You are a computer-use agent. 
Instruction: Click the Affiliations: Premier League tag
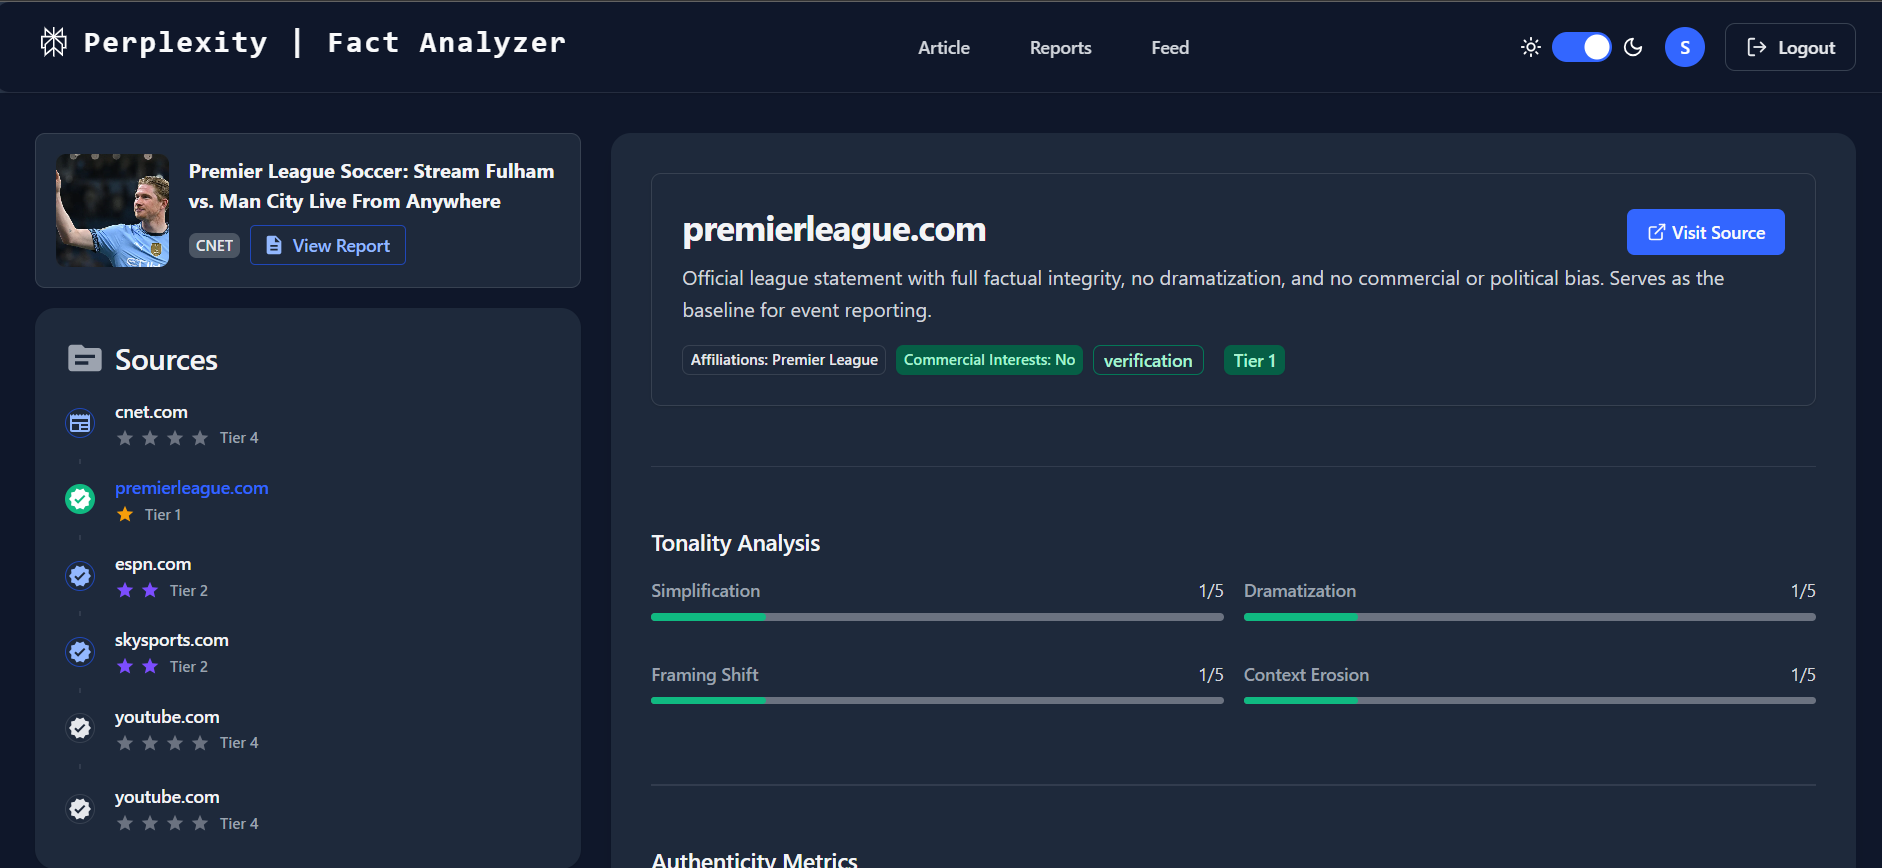[784, 360]
